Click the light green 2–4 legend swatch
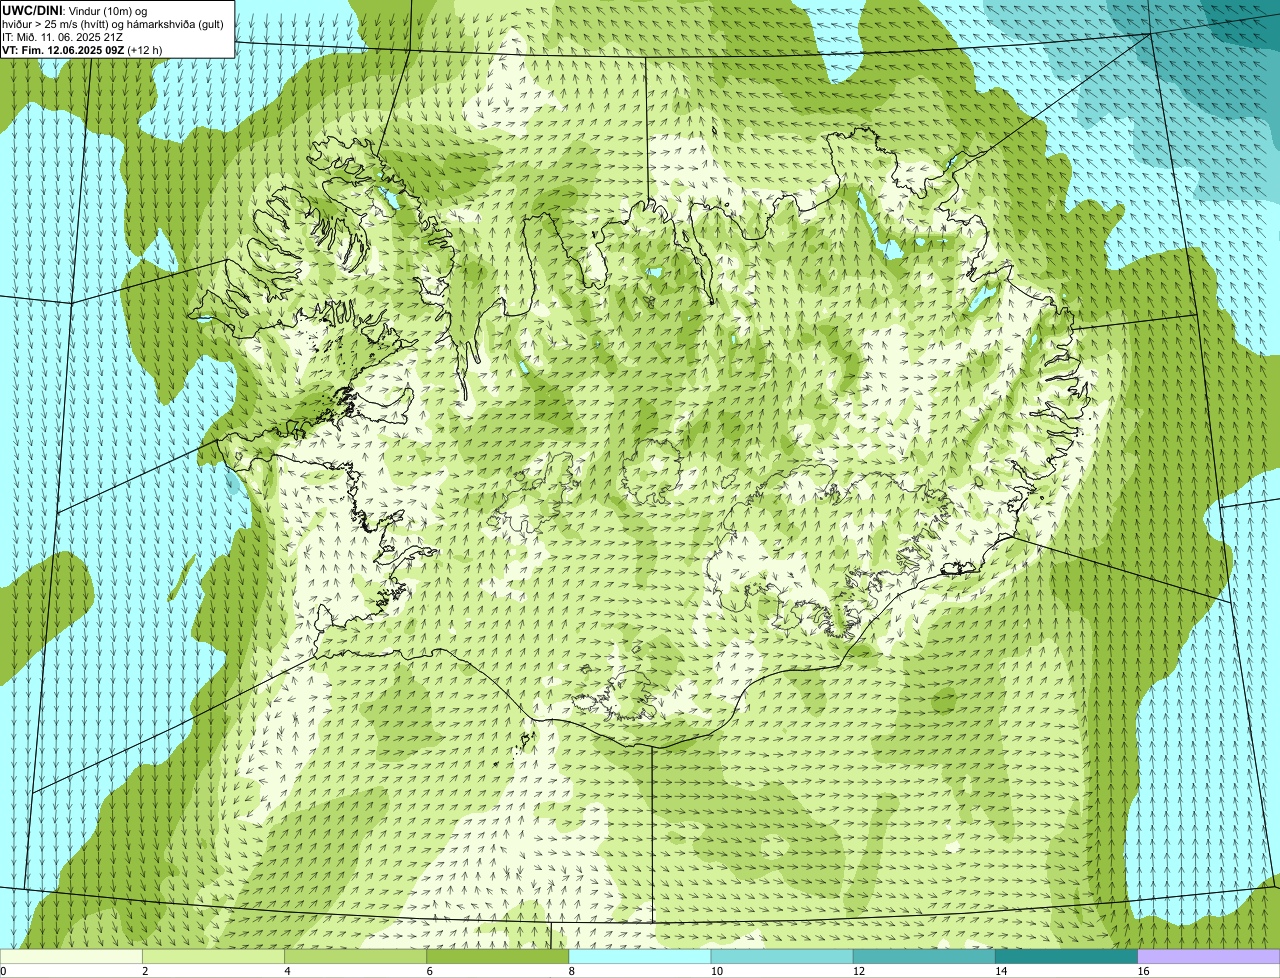1280x978 pixels. (213, 957)
